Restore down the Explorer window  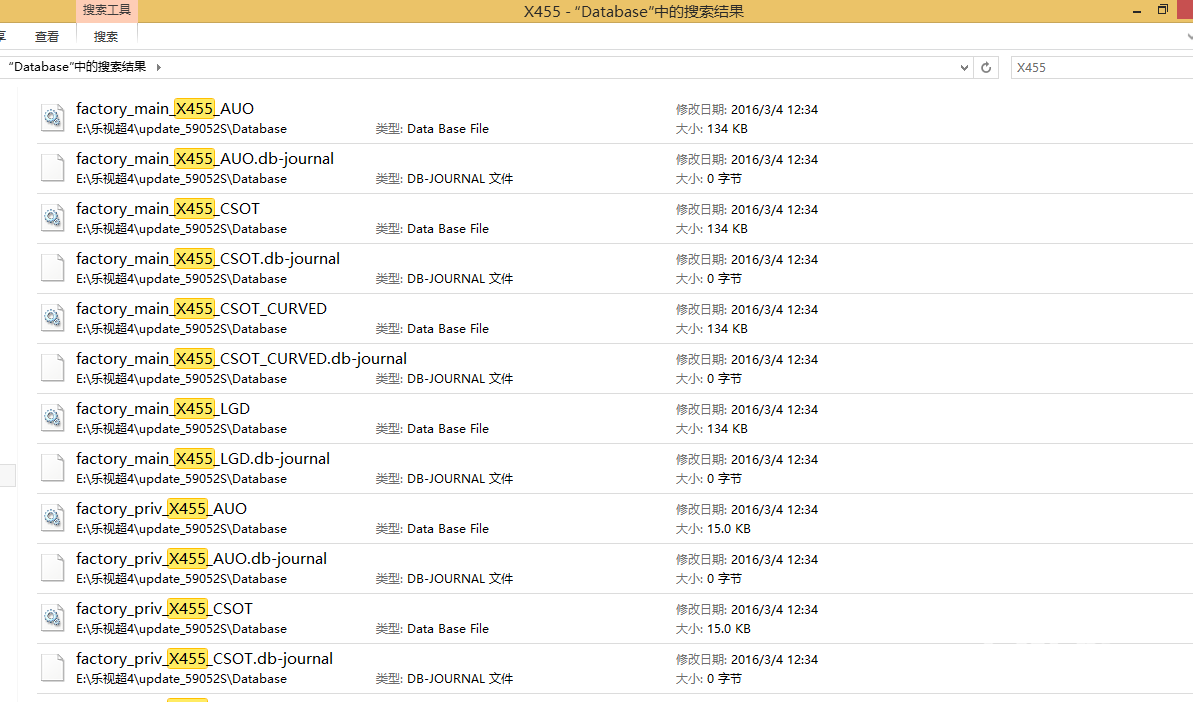point(1163,10)
